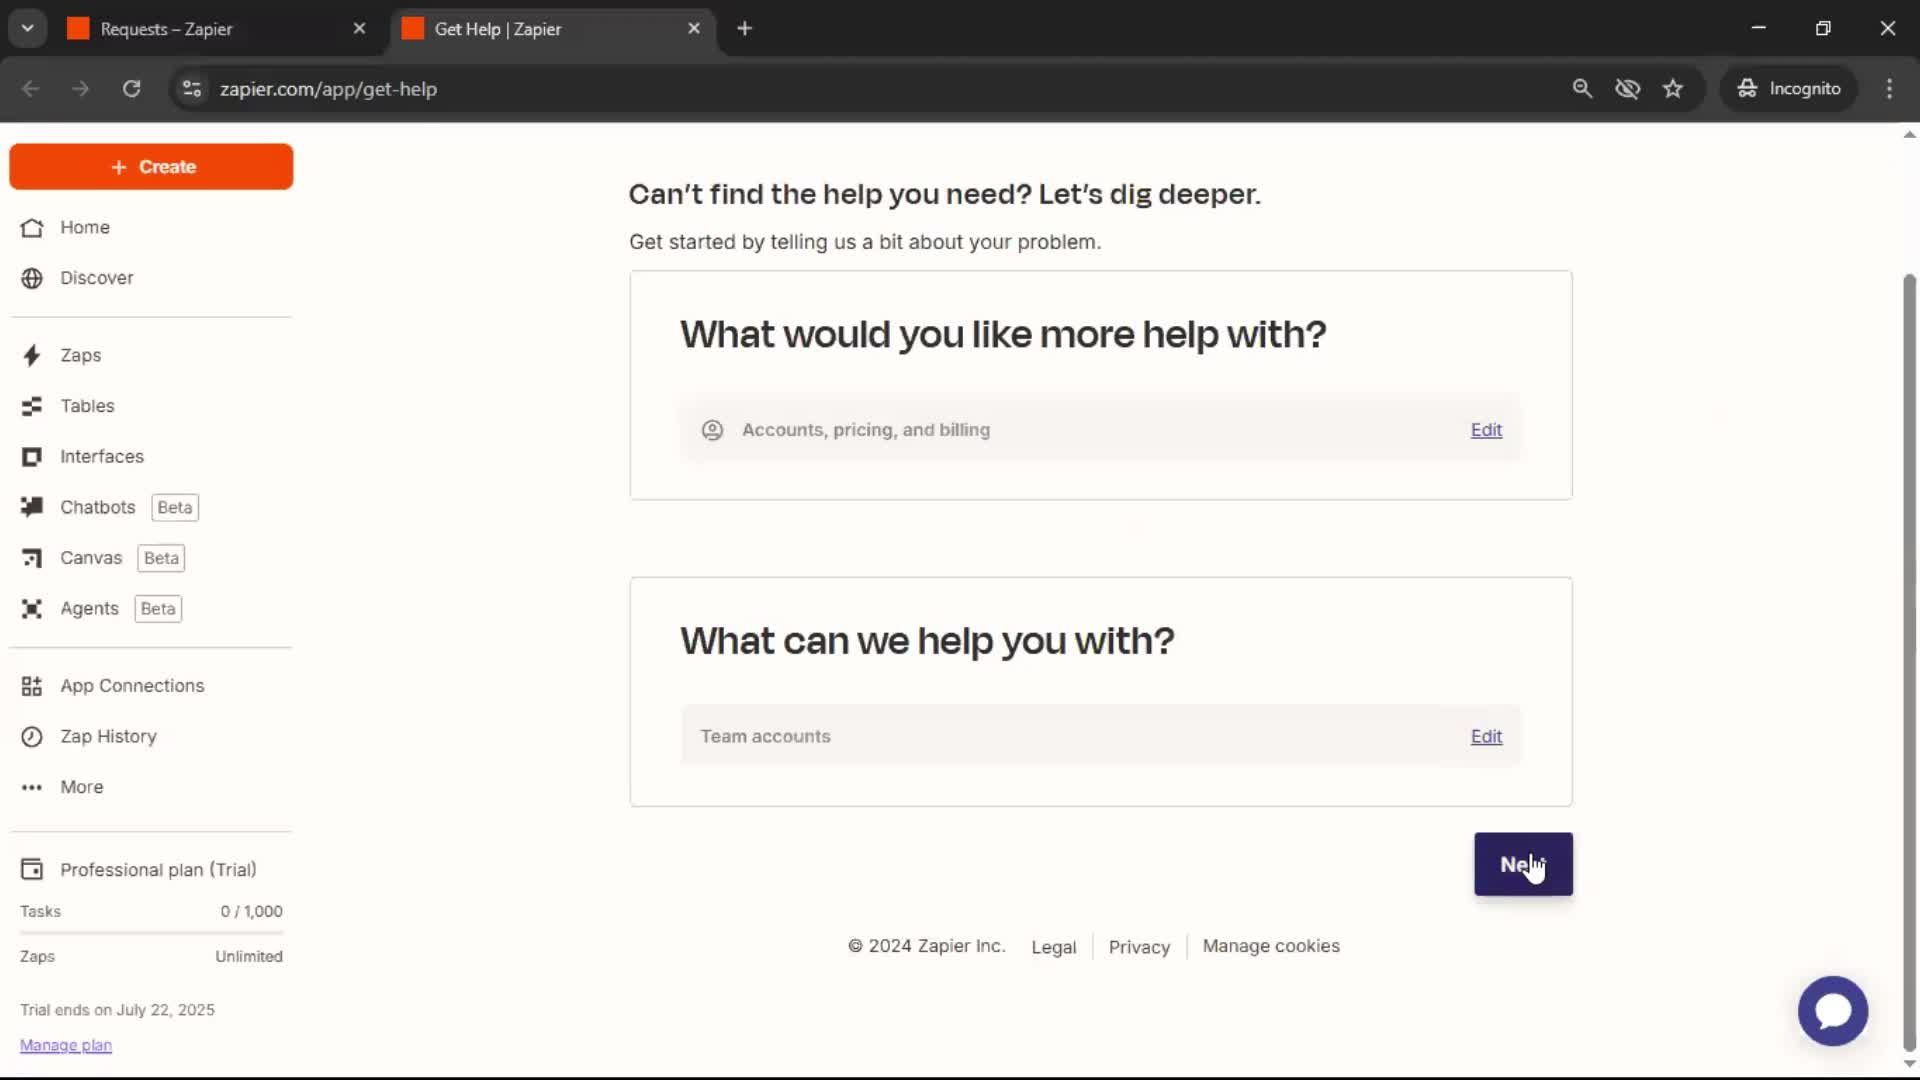Click the Zap History clock icon
Viewport: 1920px width, 1080px height.
tap(32, 737)
